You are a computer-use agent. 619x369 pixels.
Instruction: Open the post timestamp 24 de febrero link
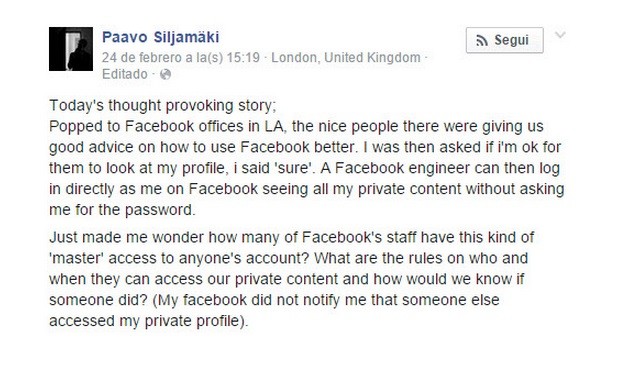point(181,58)
